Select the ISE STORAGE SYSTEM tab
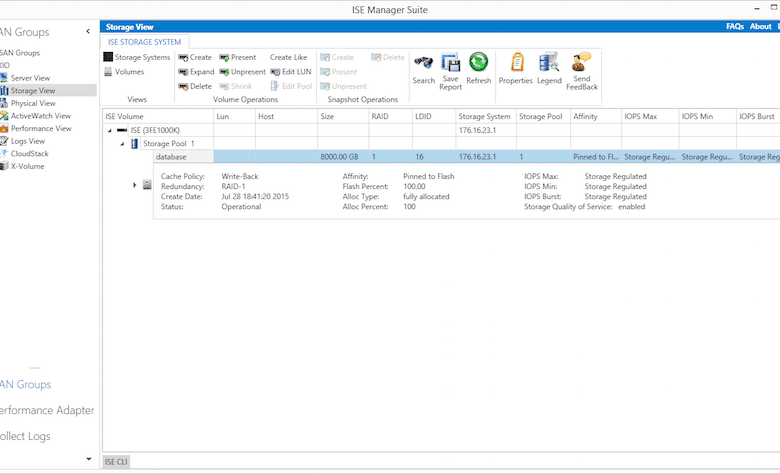The image size is (780, 474). [x=144, y=42]
